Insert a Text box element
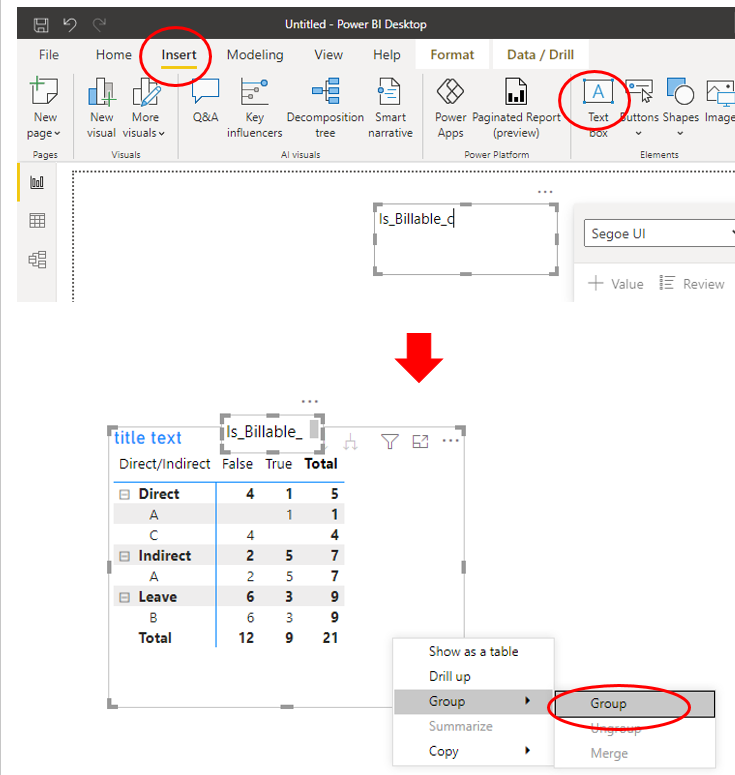The image size is (735, 775). pyautogui.click(x=598, y=107)
